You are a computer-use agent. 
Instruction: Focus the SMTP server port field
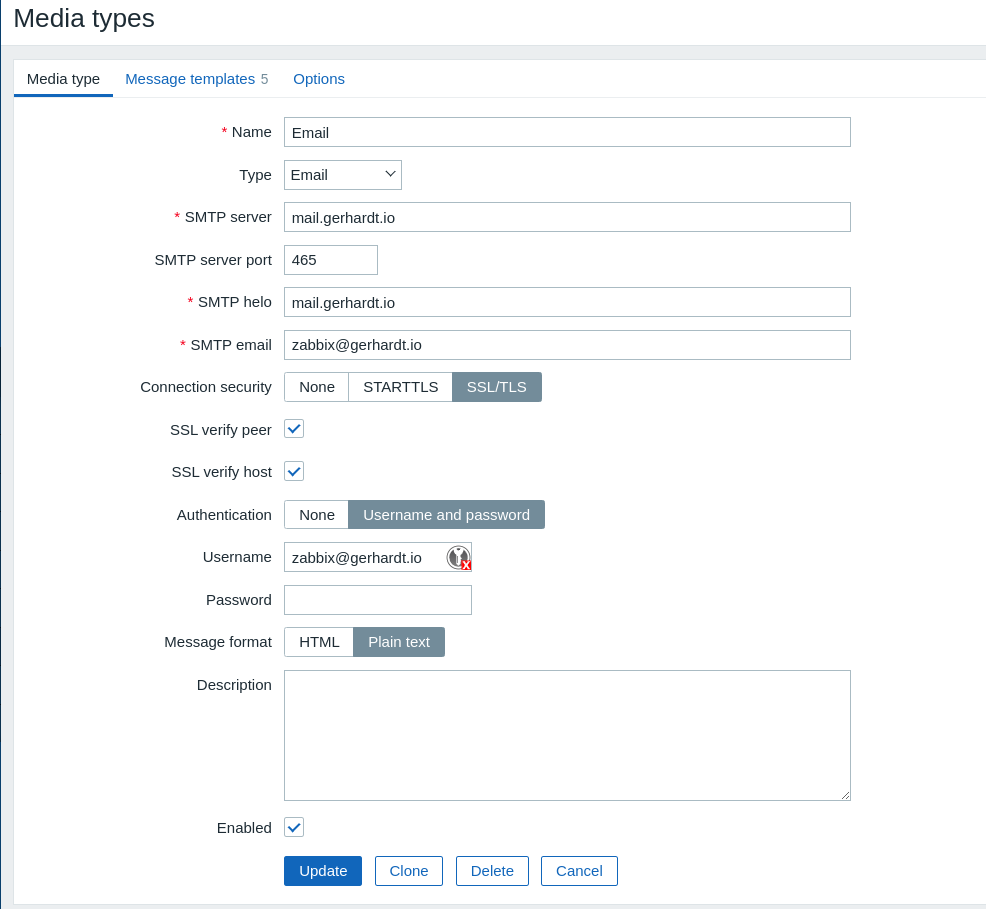click(330, 260)
